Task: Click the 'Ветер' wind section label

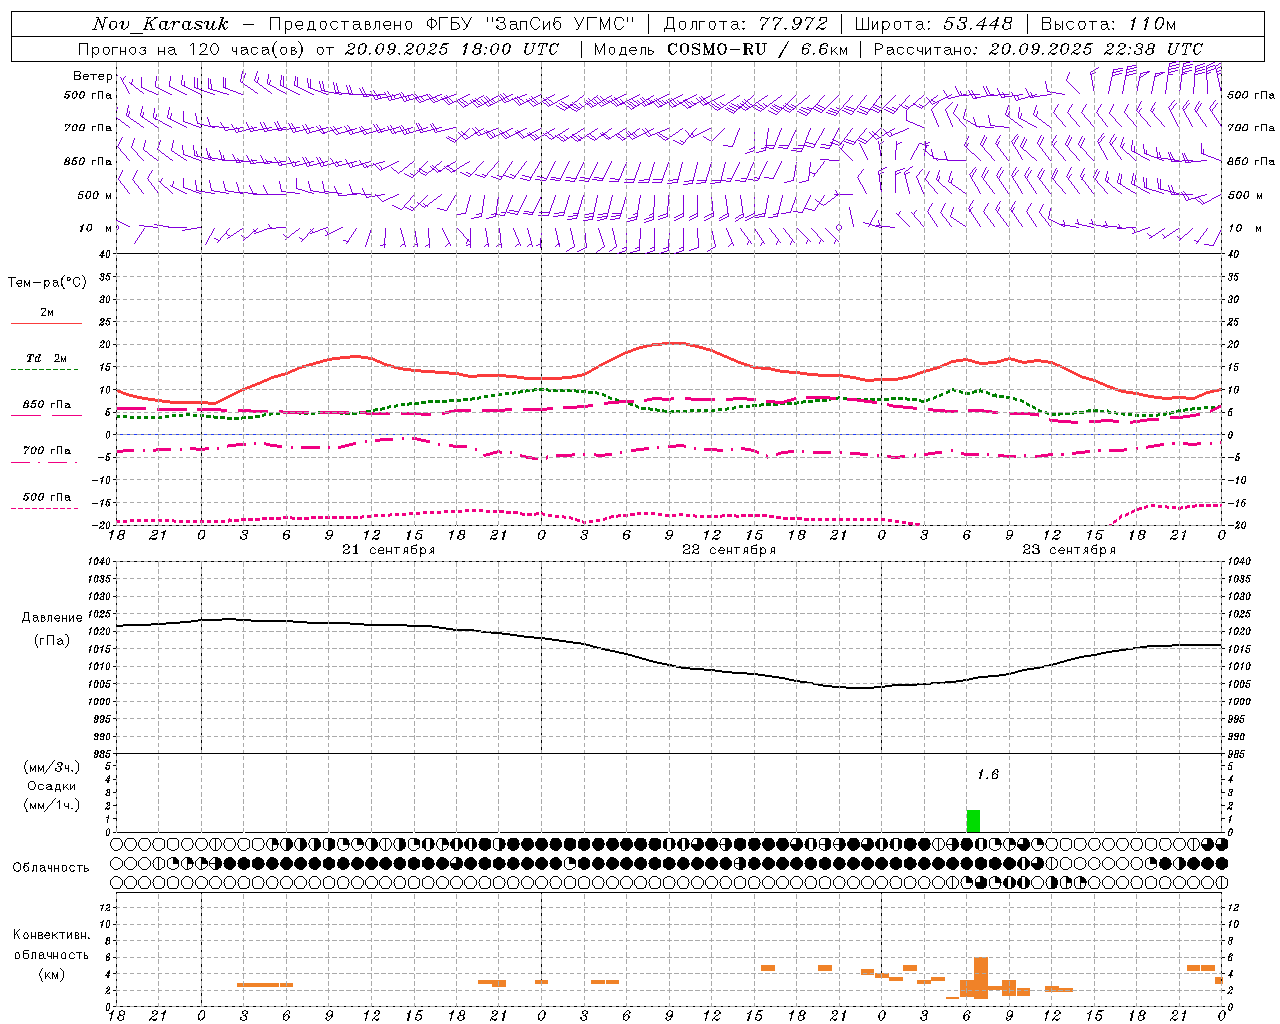Action: [x=92, y=76]
